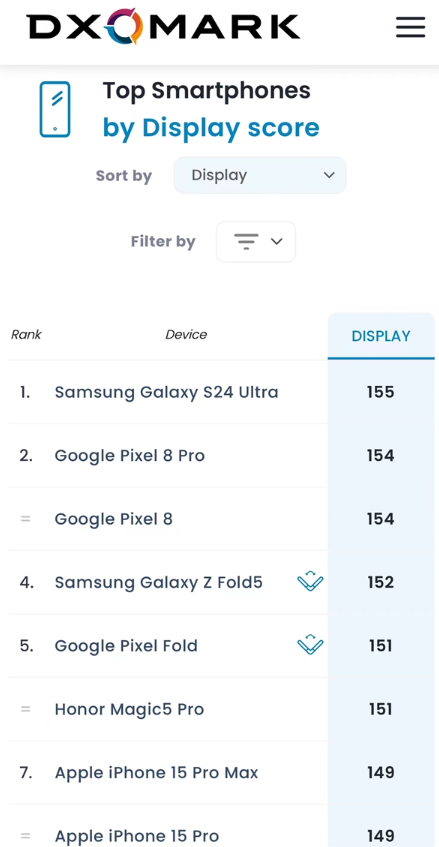Open Google Pixel 8 Pro entry
439x847 pixels.
(130, 455)
